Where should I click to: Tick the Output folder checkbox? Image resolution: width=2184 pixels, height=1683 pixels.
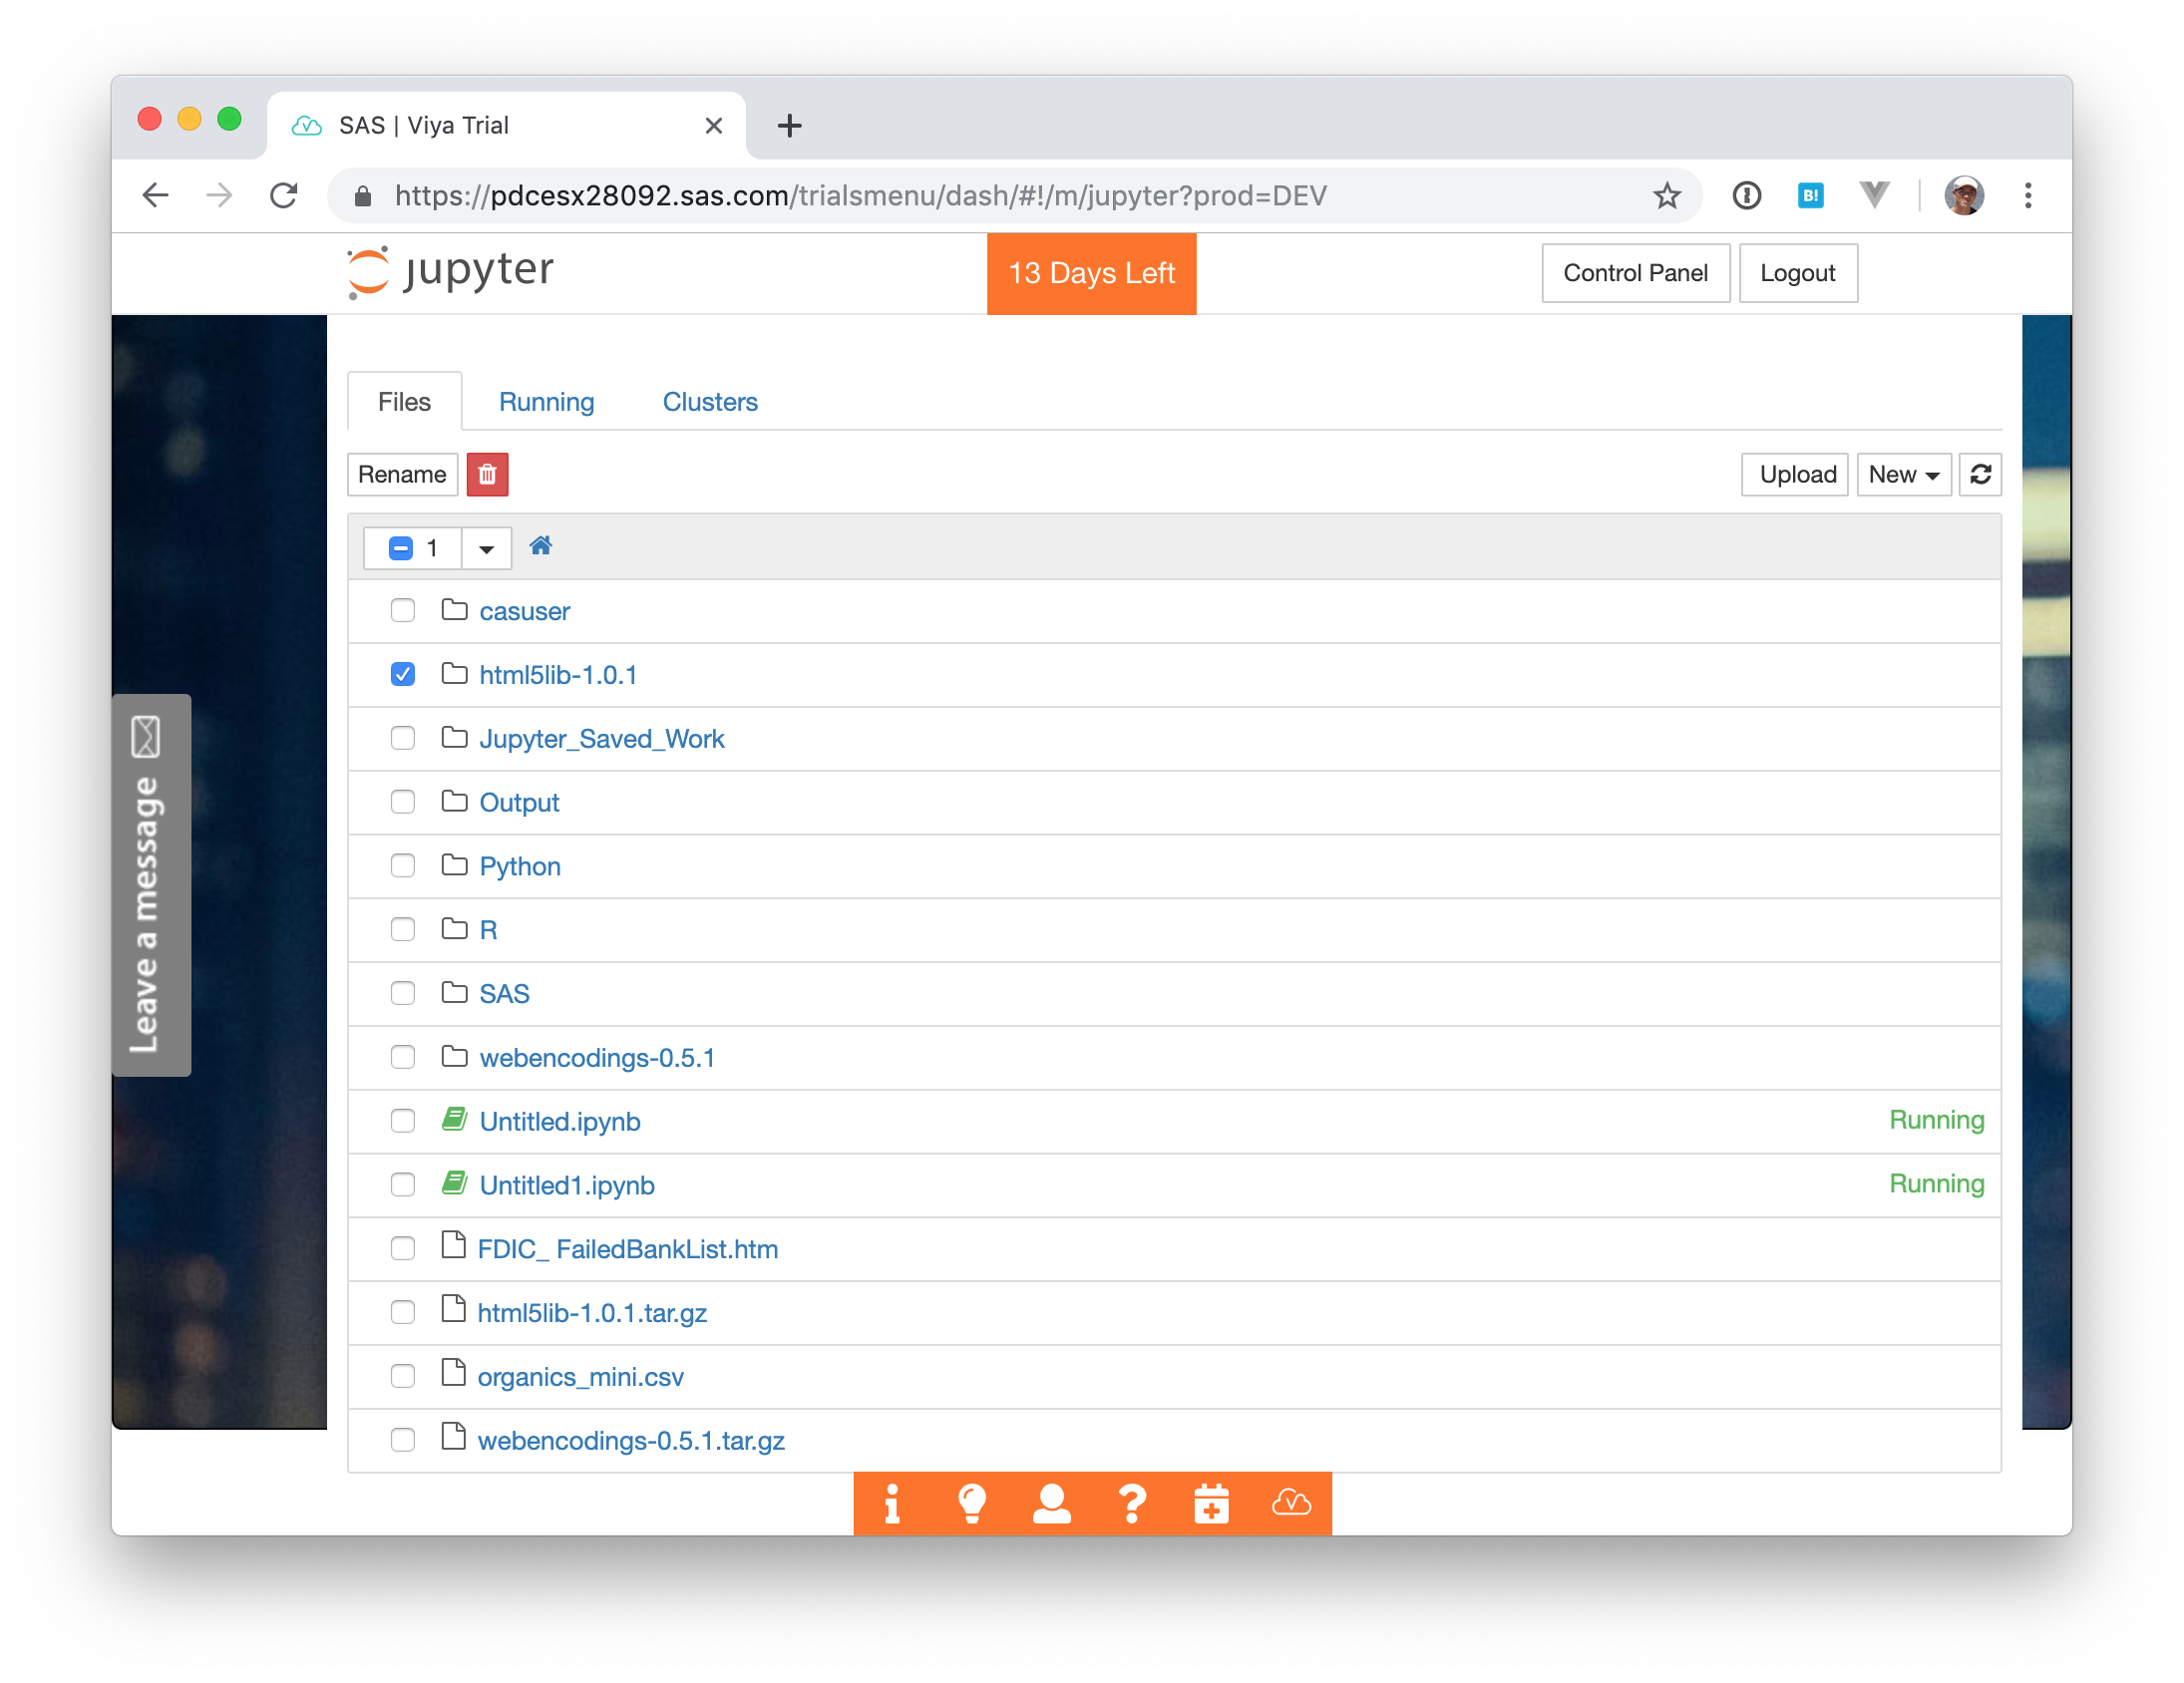coord(403,802)
